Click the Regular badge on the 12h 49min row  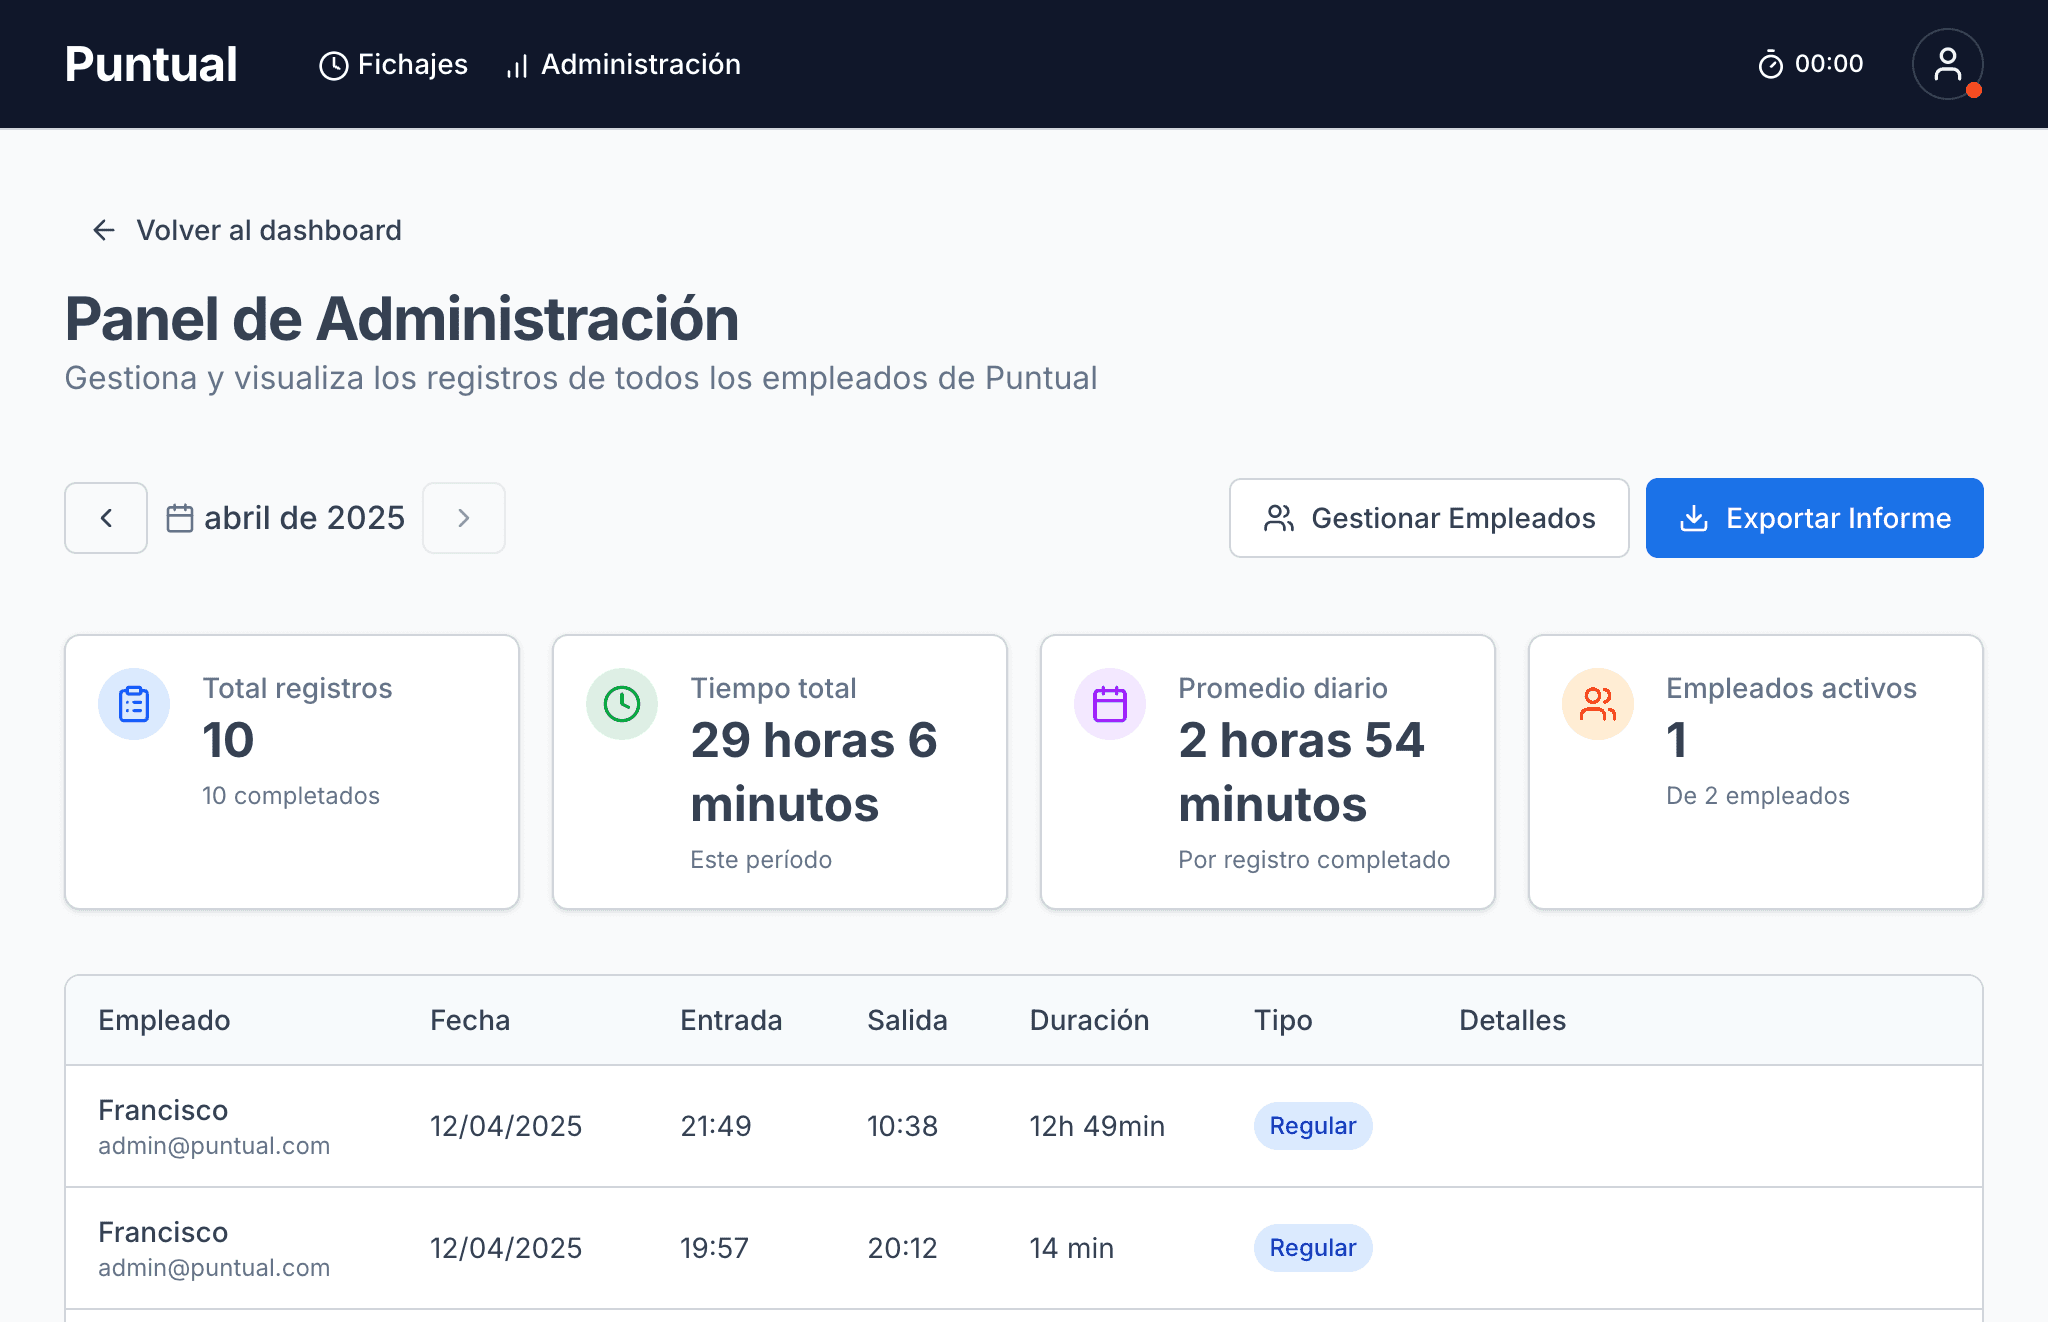tap(1312, 1126)
